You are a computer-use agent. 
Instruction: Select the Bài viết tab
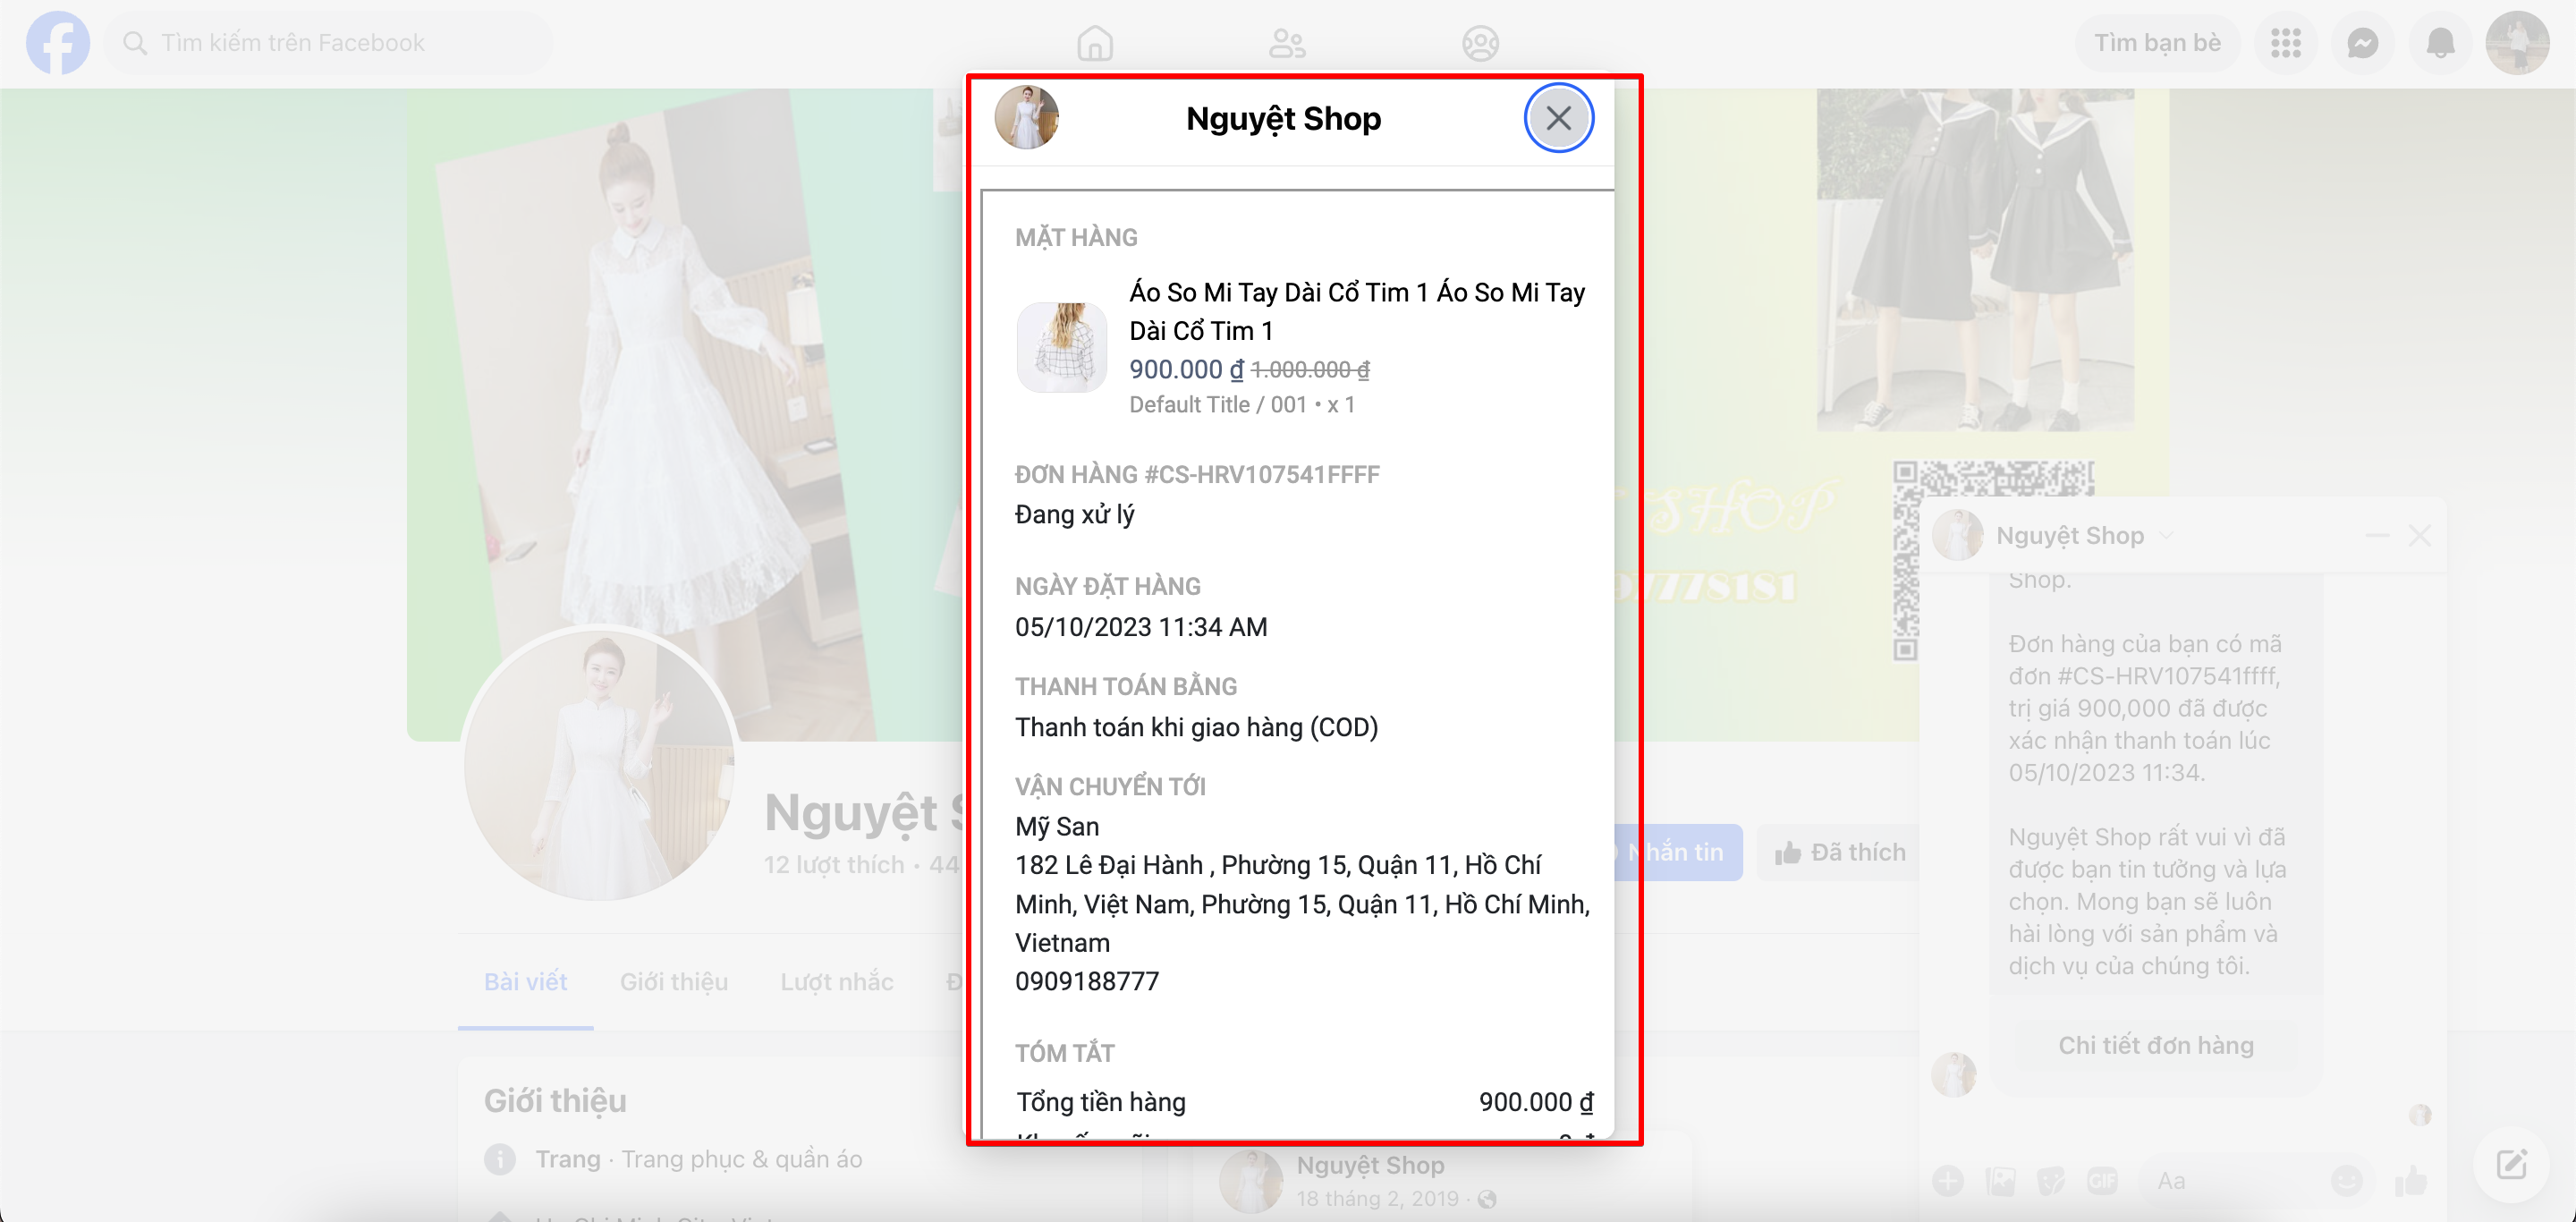[525, 981]
